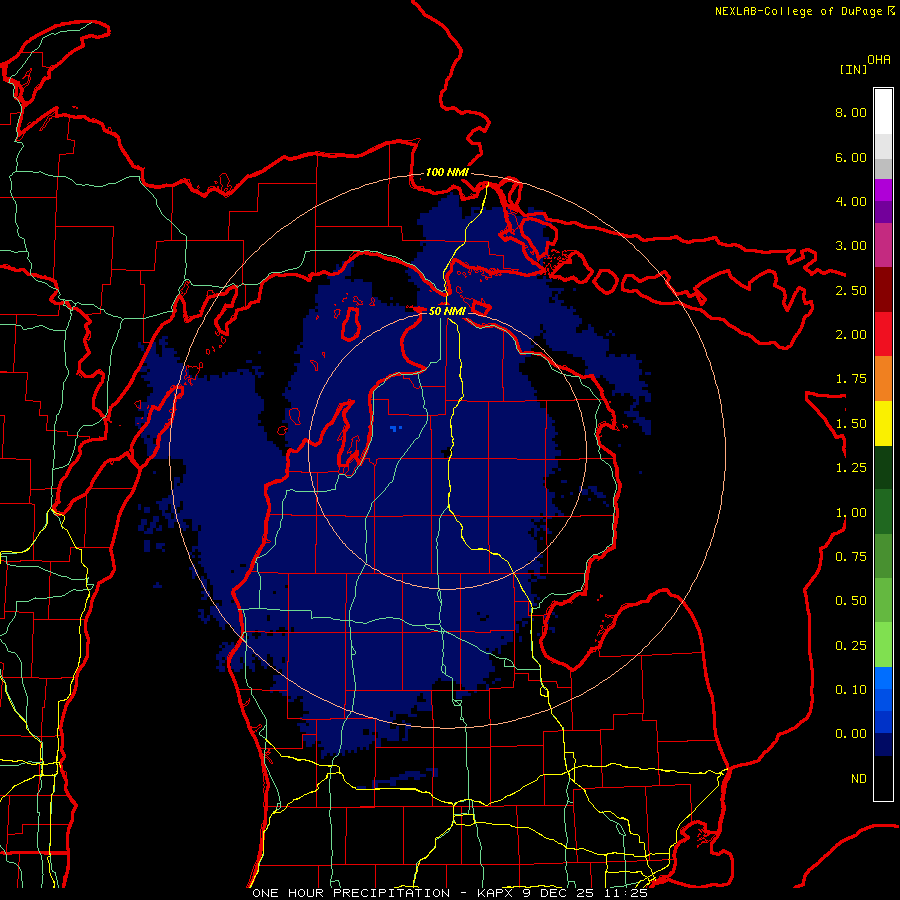Click the 0.50 legend value
This screenshot has width=900, height=900.
(851, 601)
